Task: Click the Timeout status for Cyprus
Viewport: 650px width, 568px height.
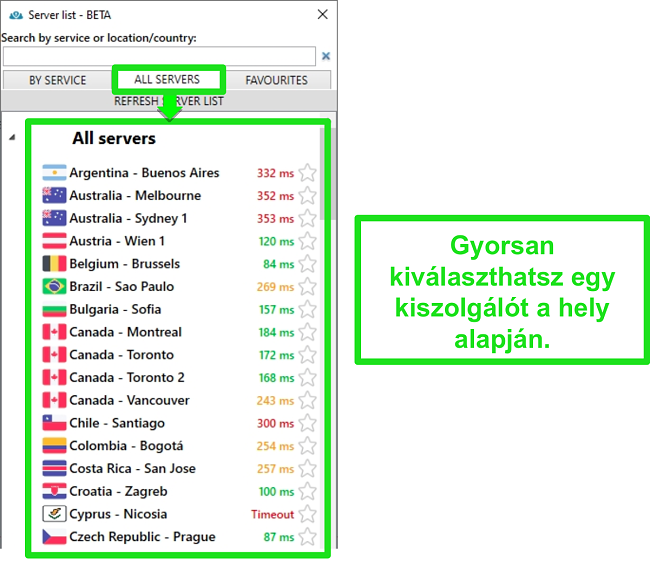Action: [x=272, y=515]
